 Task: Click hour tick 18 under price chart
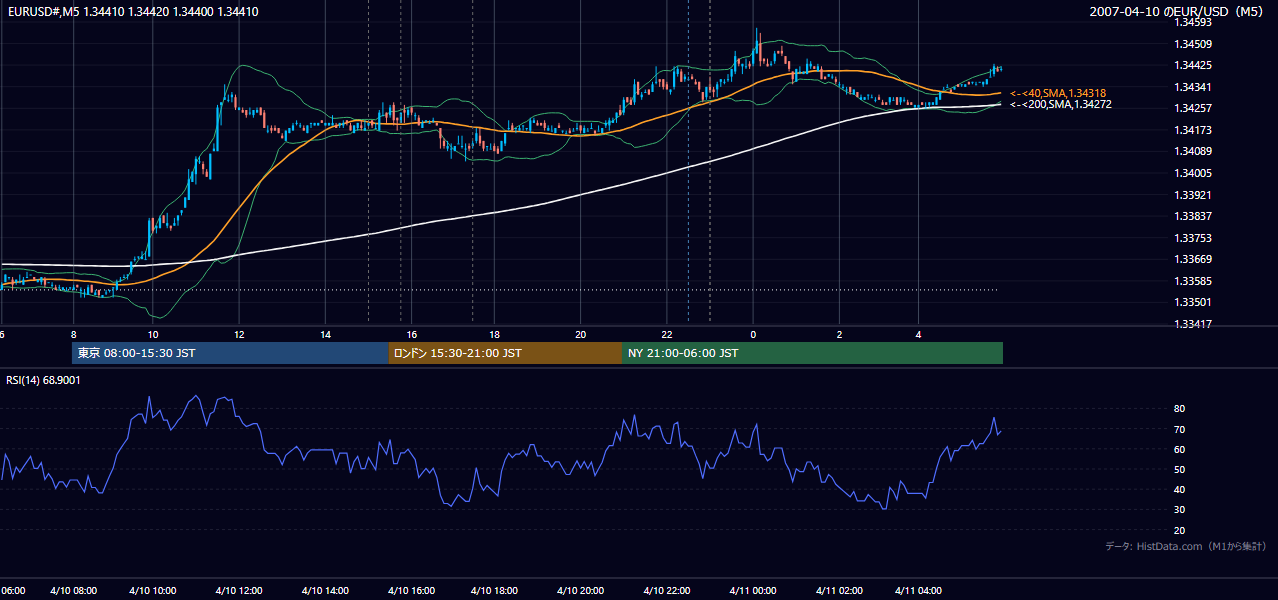tap(494, 335)
